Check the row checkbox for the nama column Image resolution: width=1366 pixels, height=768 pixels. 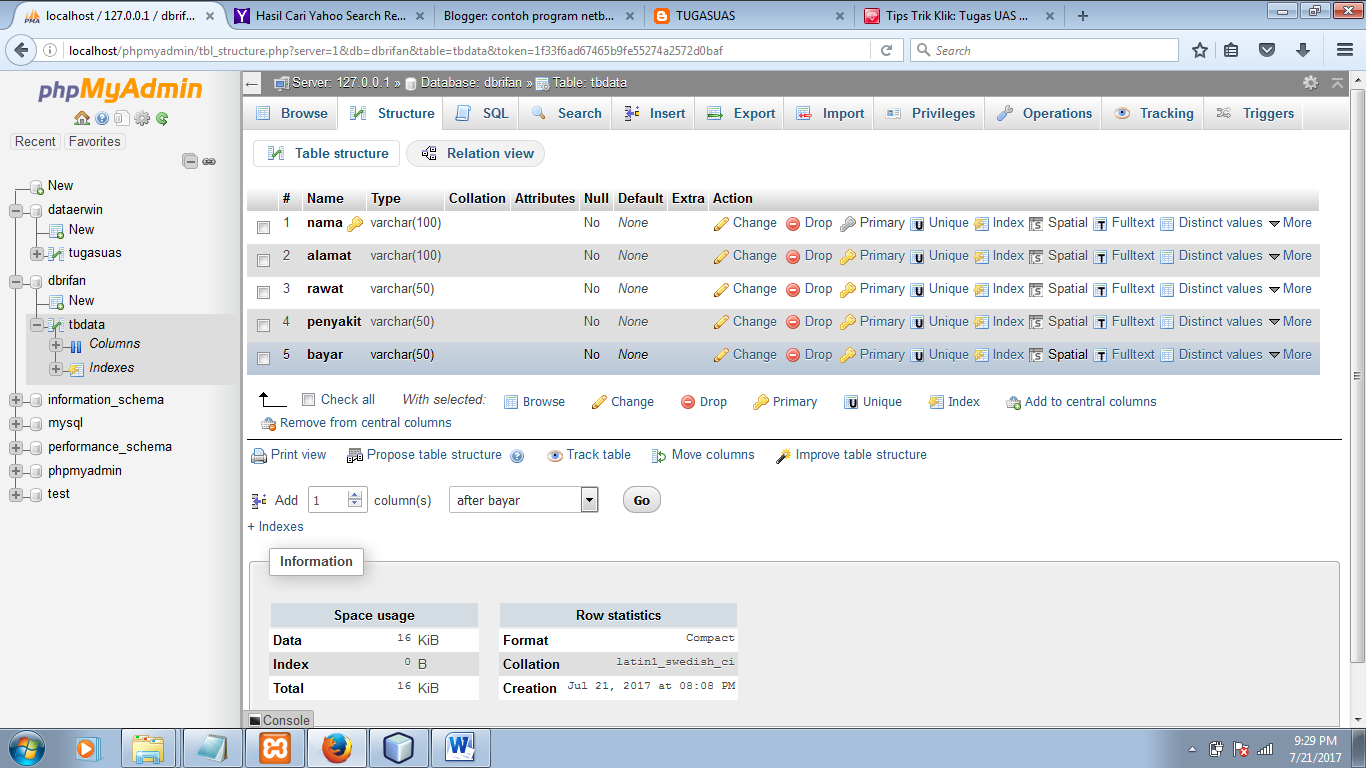(x=263, y=226)
